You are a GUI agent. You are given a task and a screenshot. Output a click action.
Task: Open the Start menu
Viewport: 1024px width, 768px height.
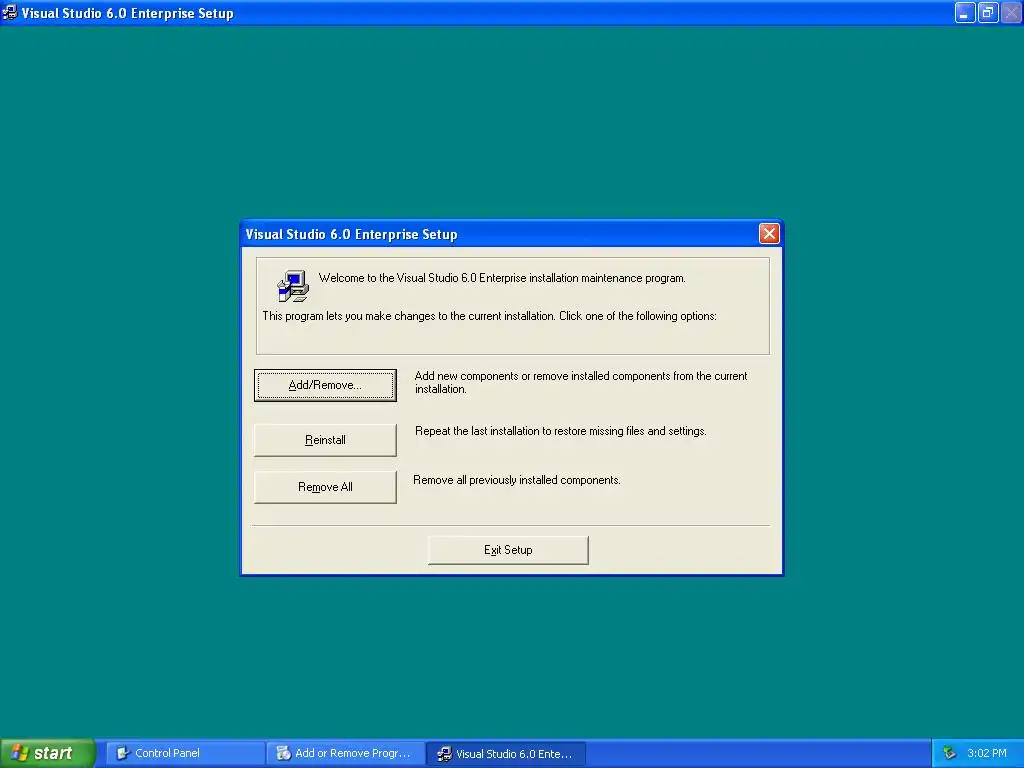[47, 753]
